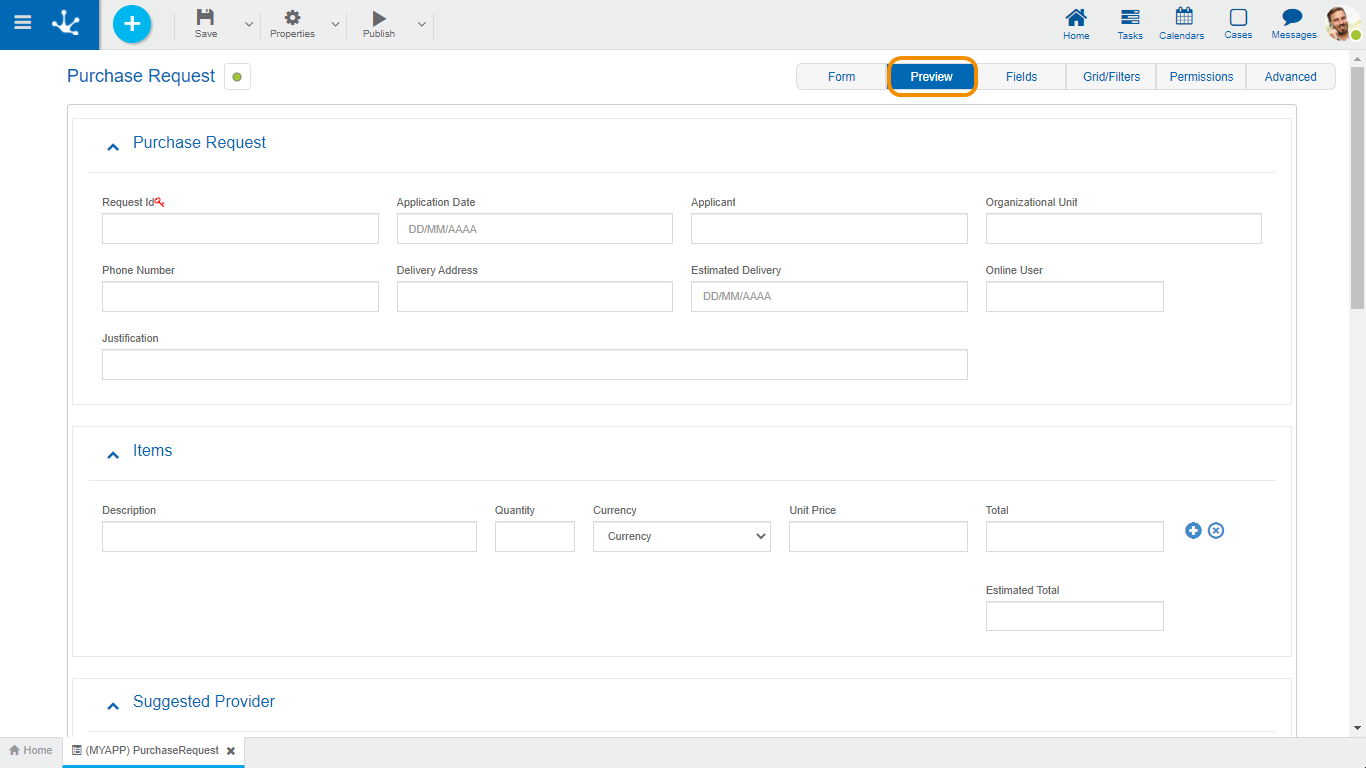
Task: Open the Currency dropdown
Action: (x=681, y=537)
